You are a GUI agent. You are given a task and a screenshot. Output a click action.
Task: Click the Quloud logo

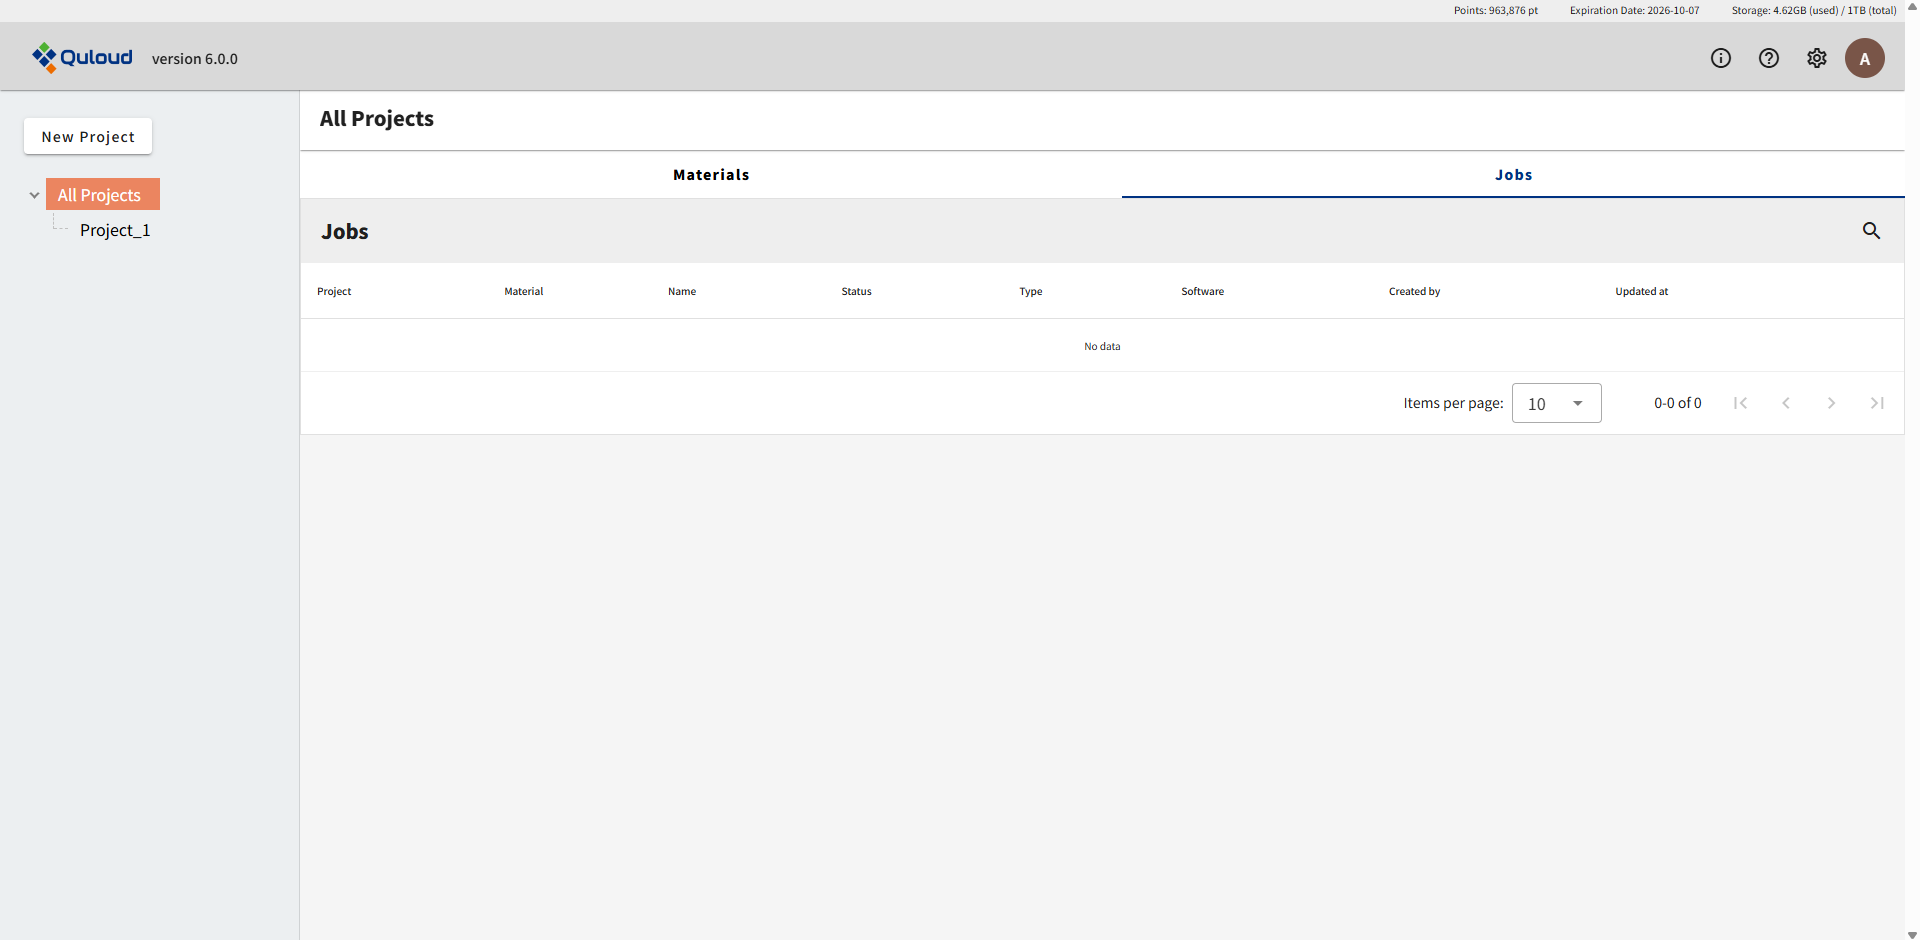[82, 57]
